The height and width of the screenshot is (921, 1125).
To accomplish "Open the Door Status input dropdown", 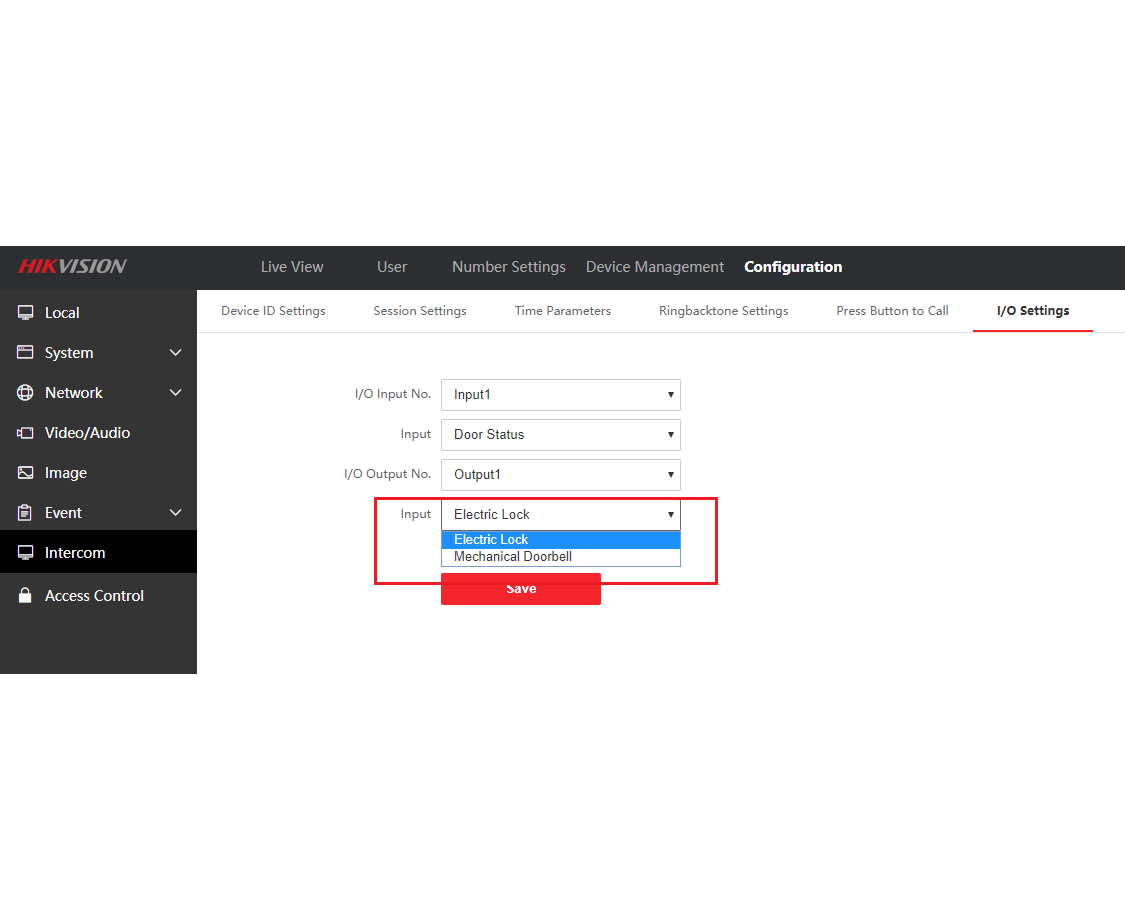I will [560, 435].
